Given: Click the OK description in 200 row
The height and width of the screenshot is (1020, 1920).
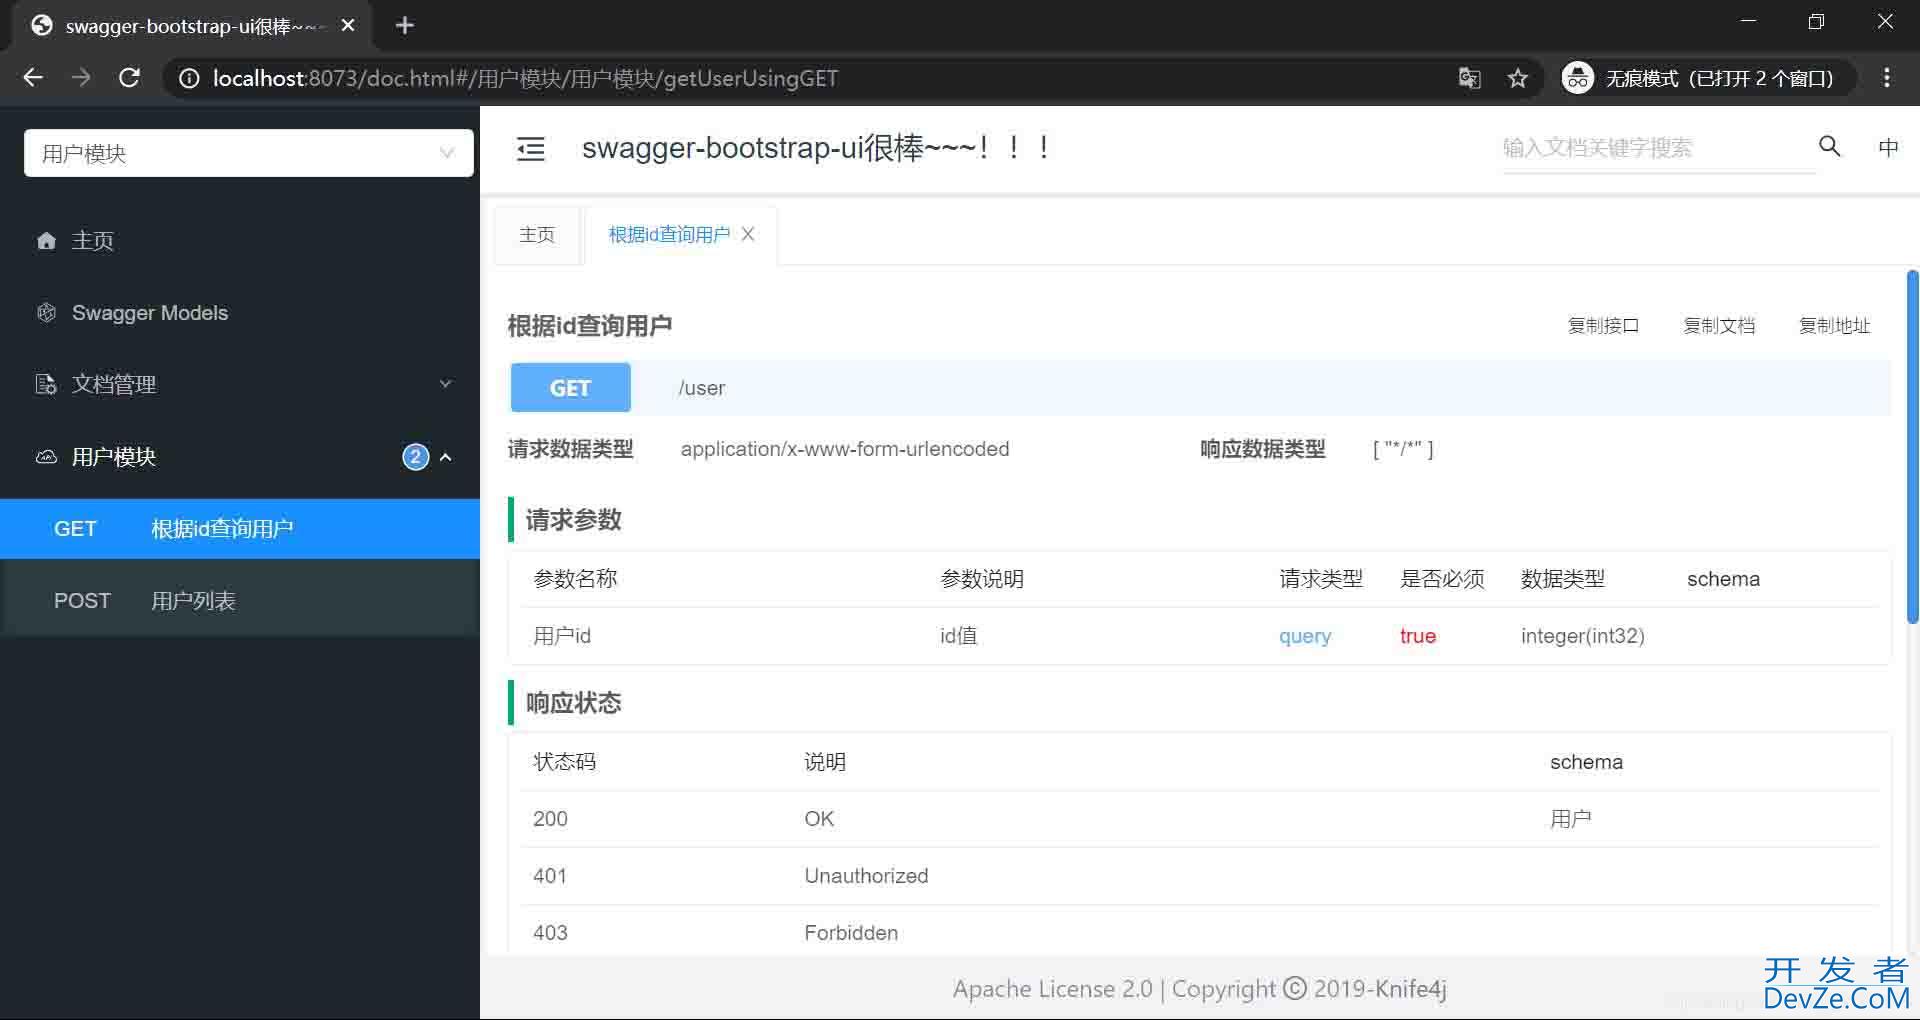Looking at the screenshot, I should 819,819.
